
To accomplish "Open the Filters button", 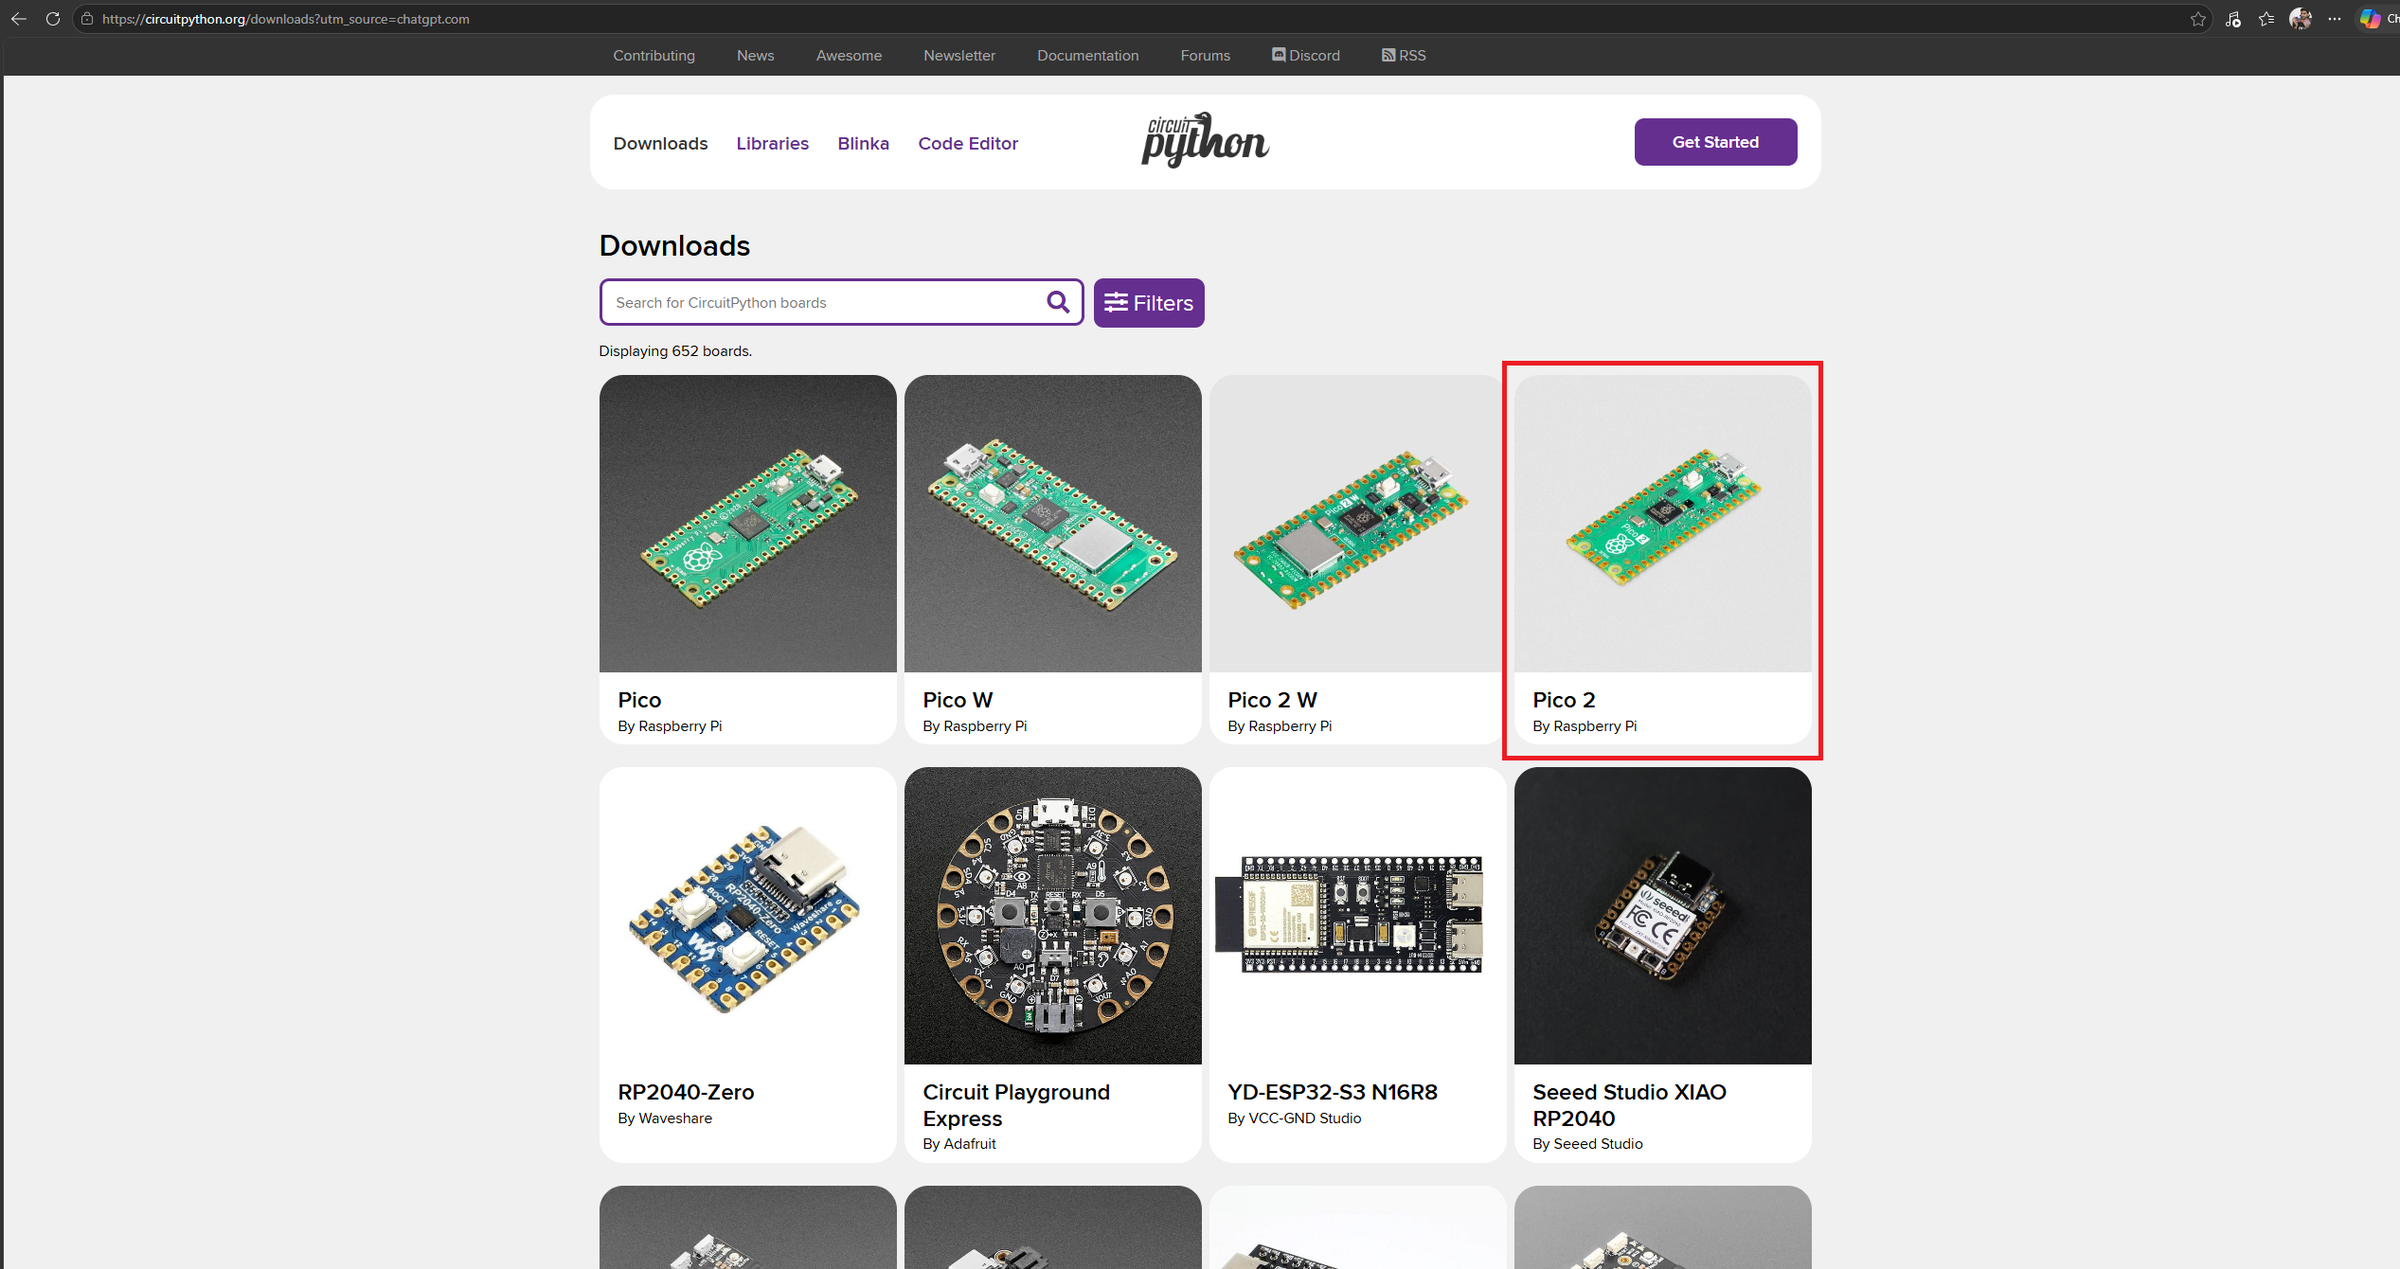I will click(x=1149, y=303).
